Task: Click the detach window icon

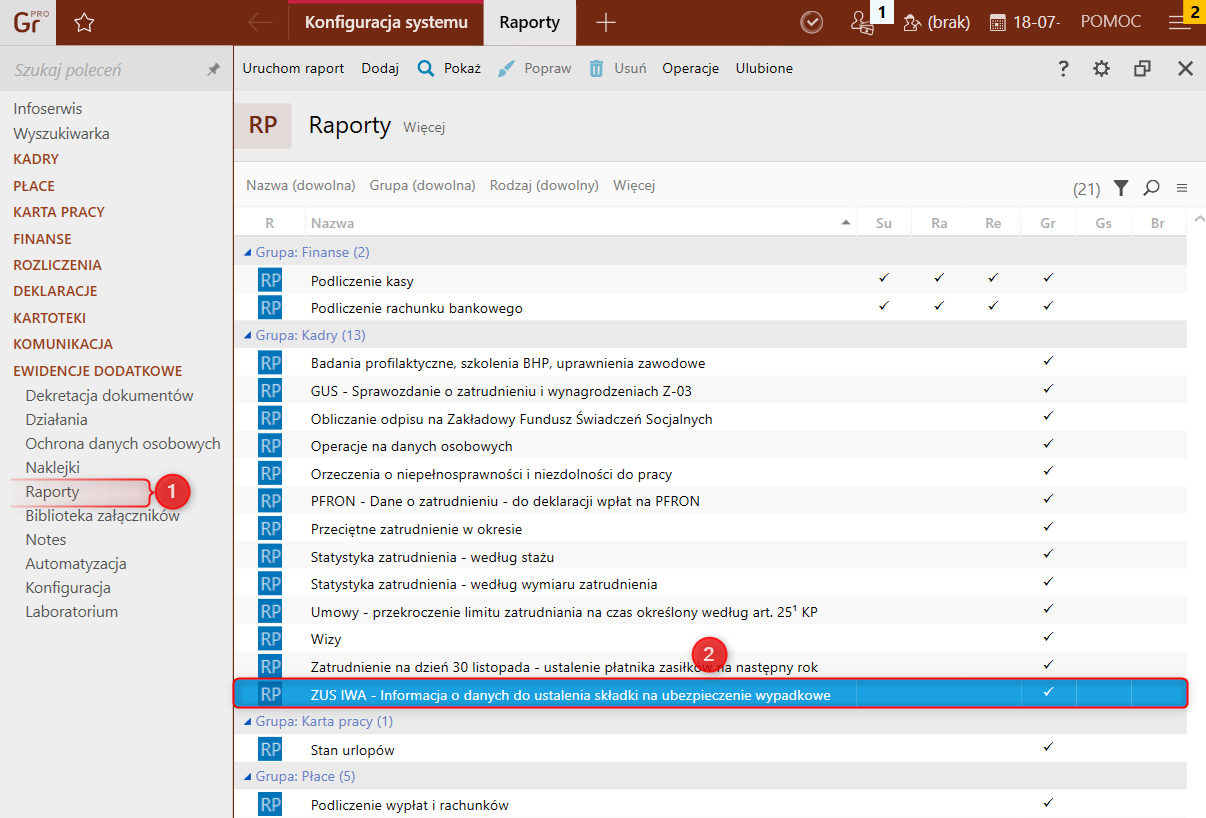Action: [1142, 68]
